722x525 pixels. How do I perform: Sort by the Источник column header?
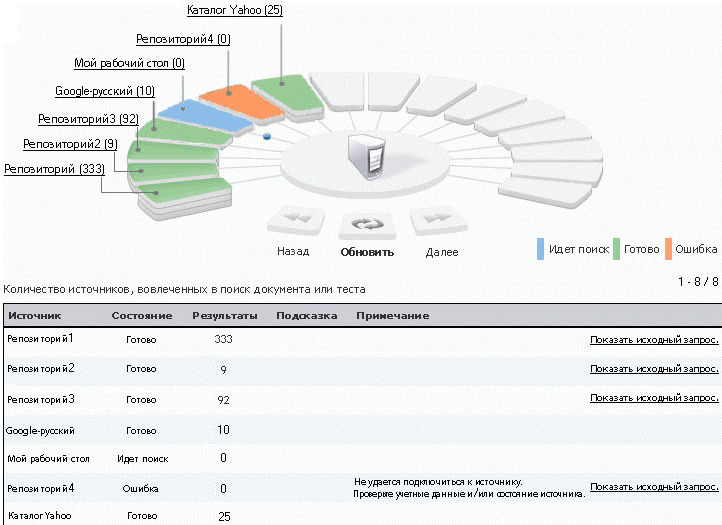[x=35, y=316]
